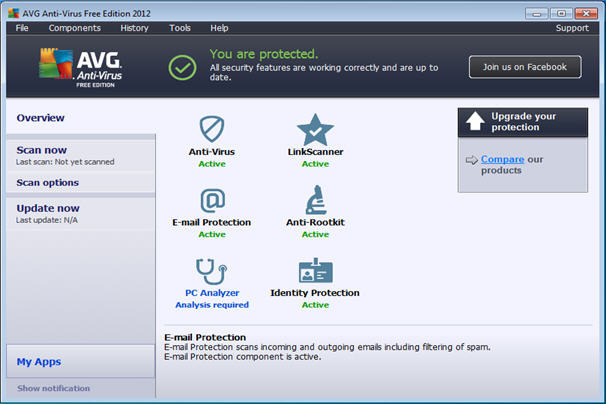
Task: Click the Join us on Facebook button
Action: pyautogui.click(x=525, y=67)
